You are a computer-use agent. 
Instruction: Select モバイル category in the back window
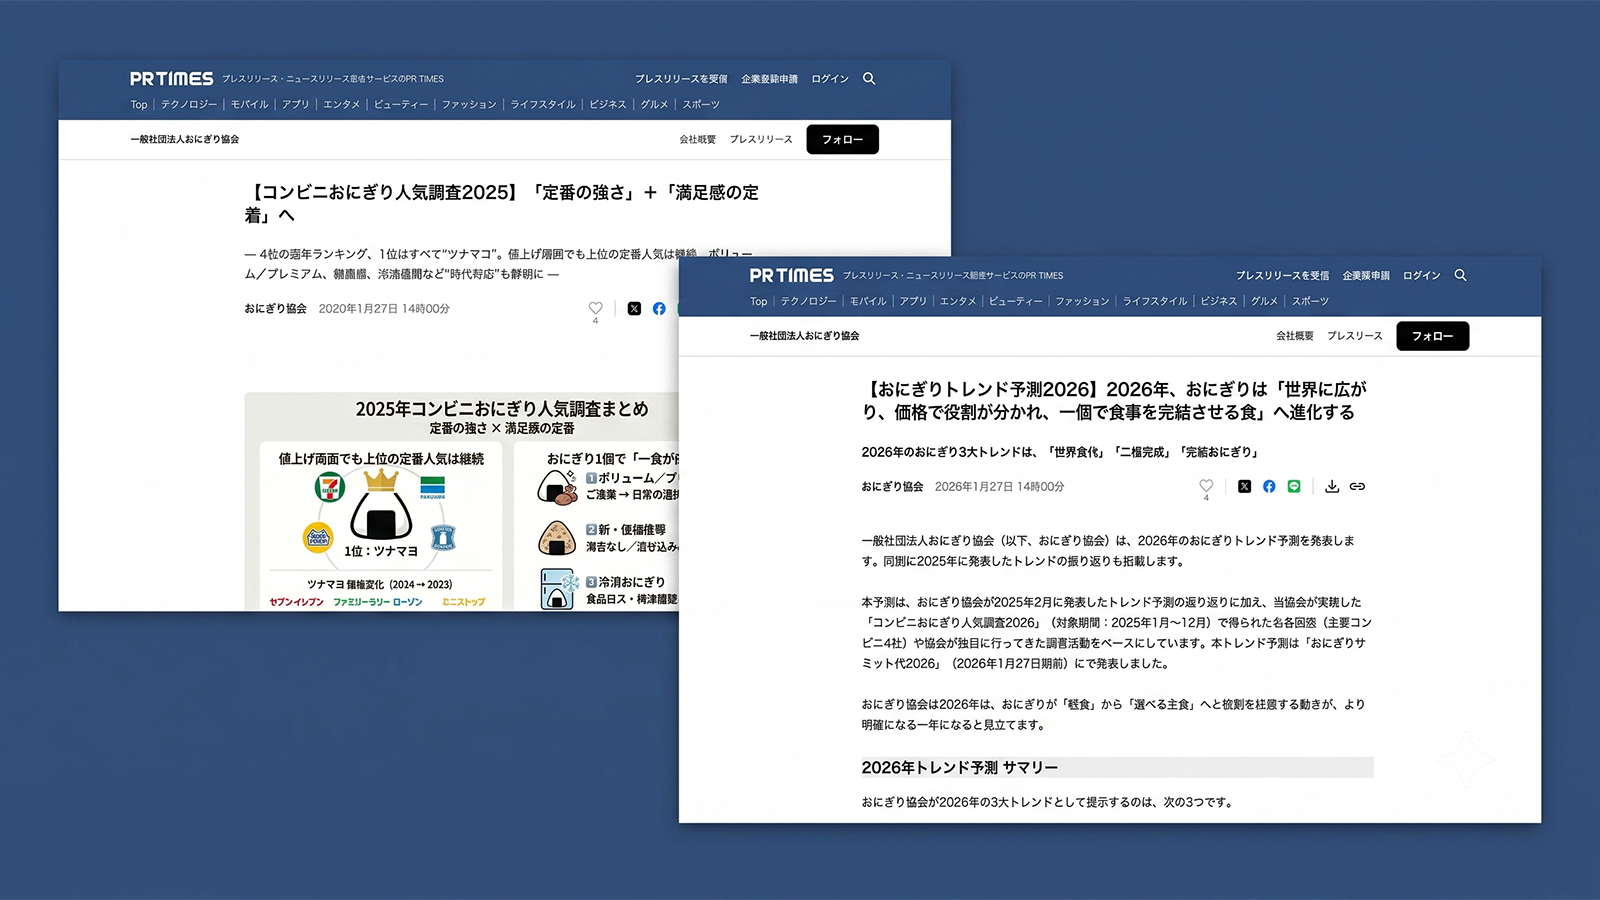point(250,104)
